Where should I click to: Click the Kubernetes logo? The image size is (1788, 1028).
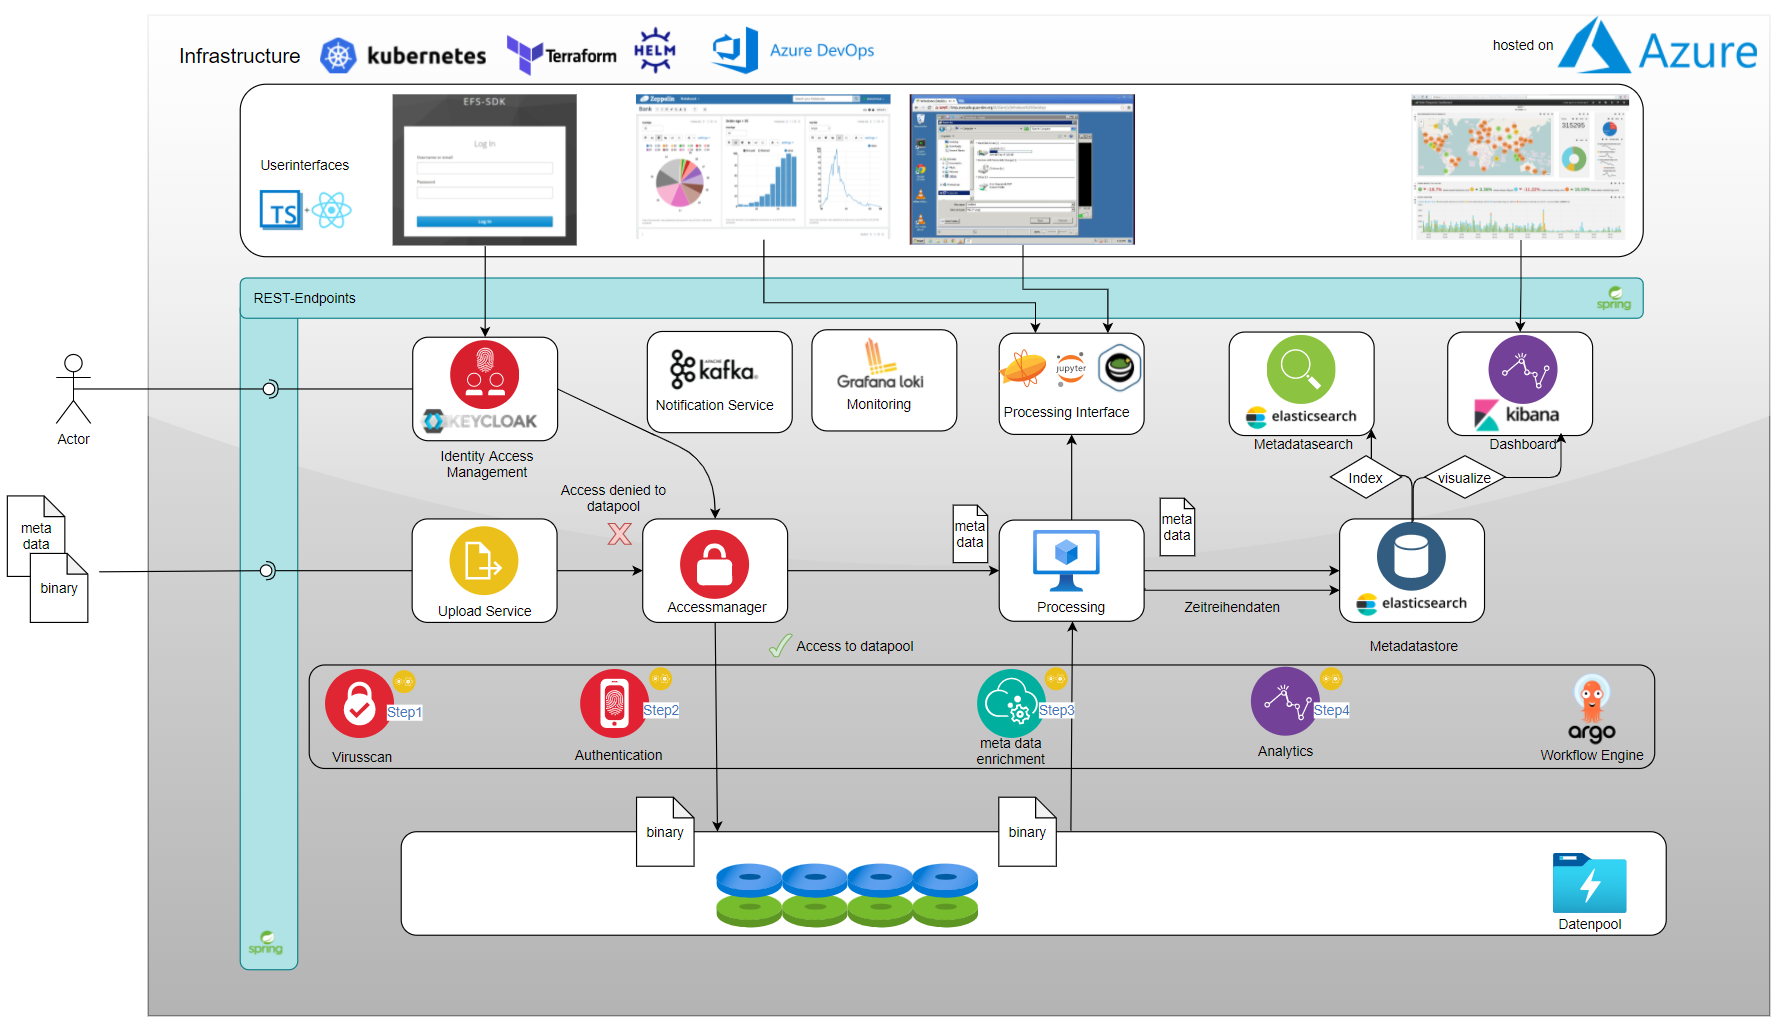coord(403,55)
